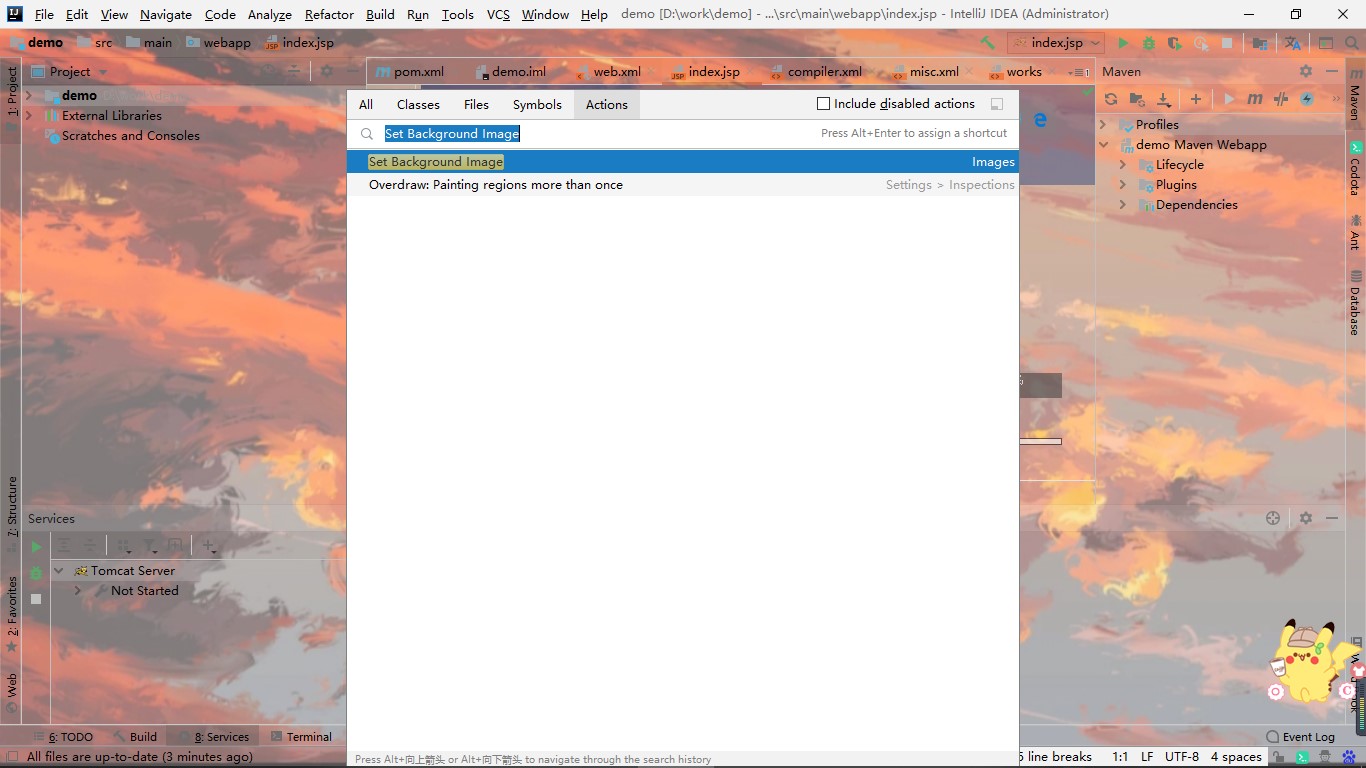Expand External Libraries node
Image resolution: width=1366 pixels, height=768 pixels.
(29, 116)
